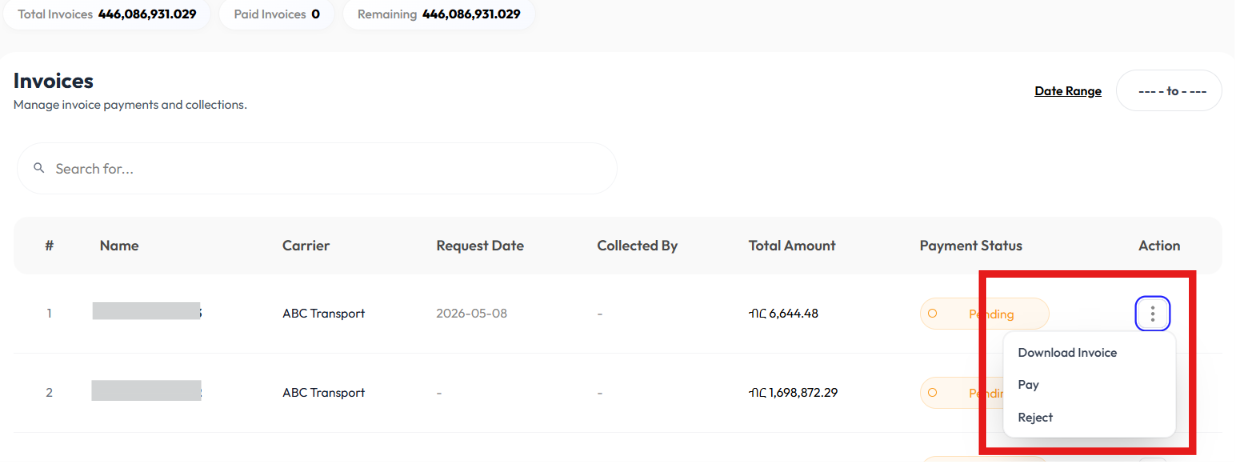Click the Pending status badge for invoice 1

[984, 314]
